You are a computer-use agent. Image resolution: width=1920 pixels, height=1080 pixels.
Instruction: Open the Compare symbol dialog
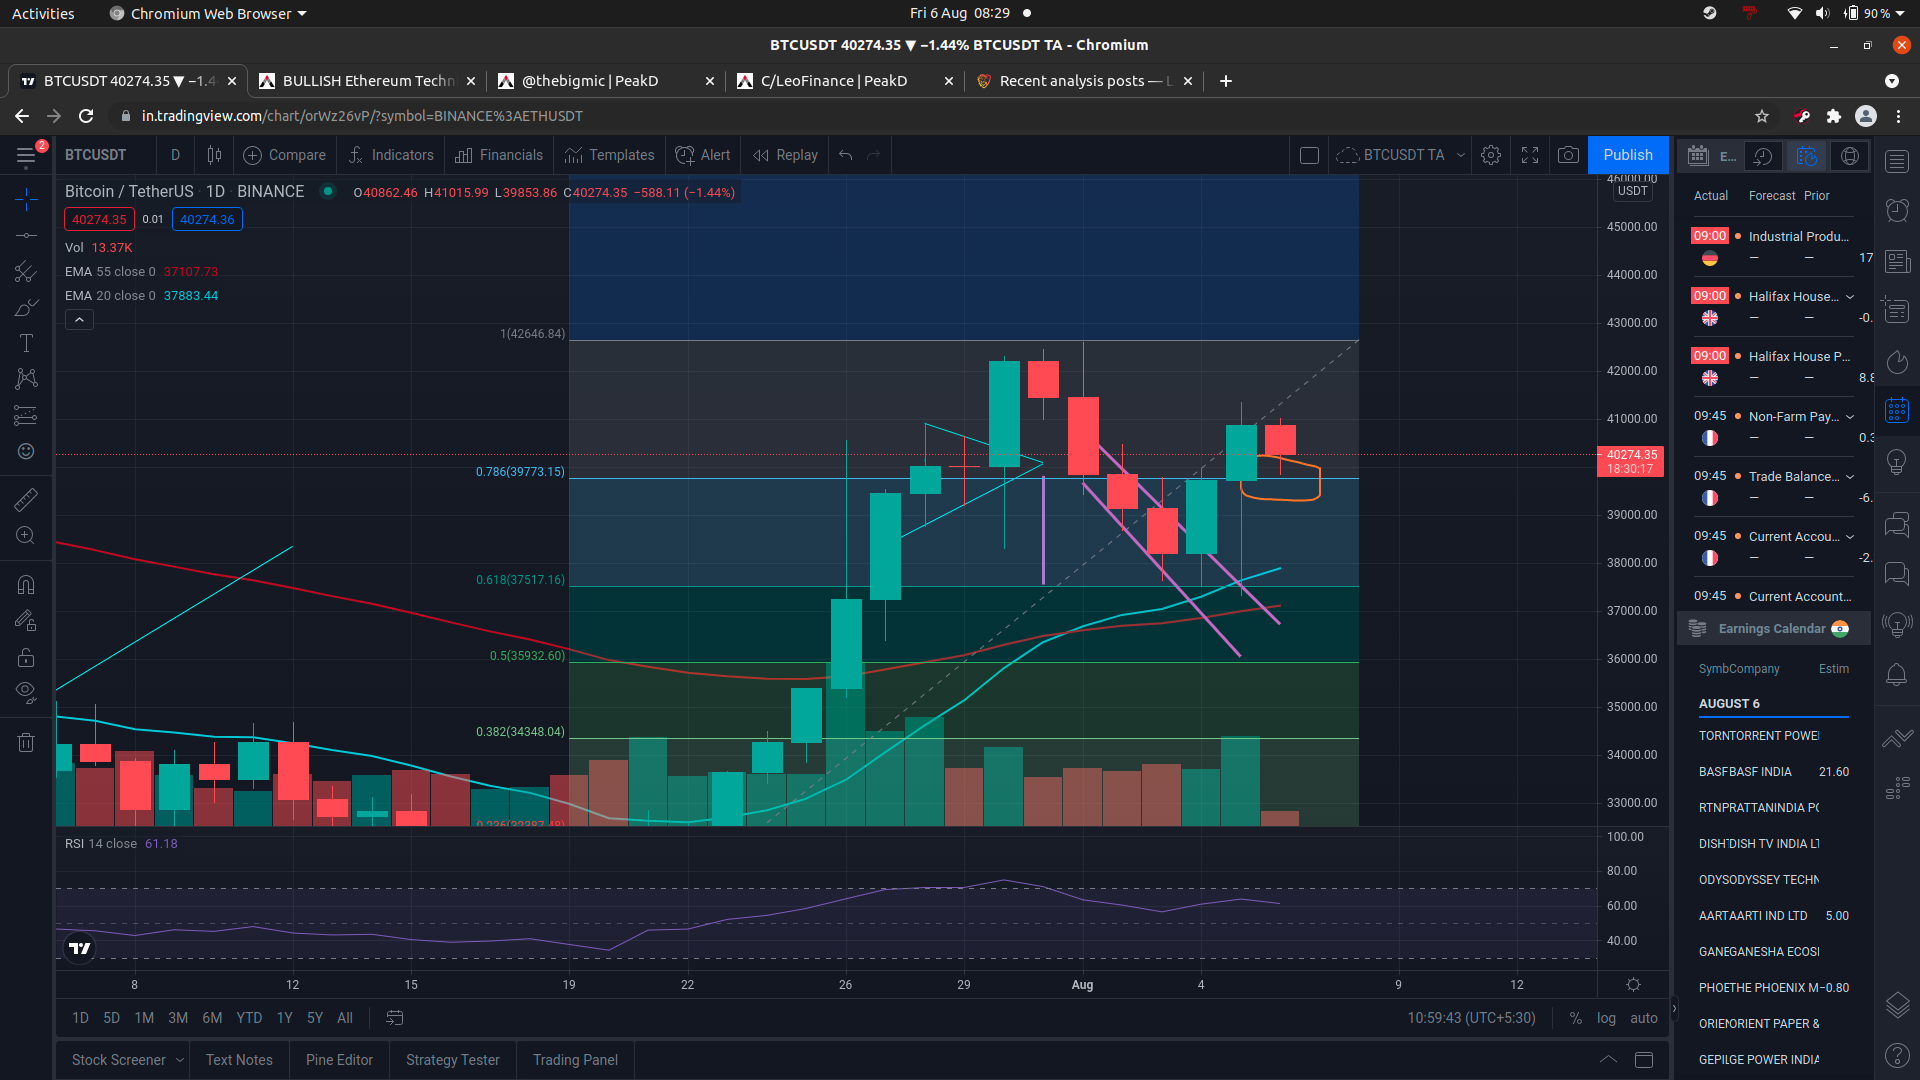[285, 155]
